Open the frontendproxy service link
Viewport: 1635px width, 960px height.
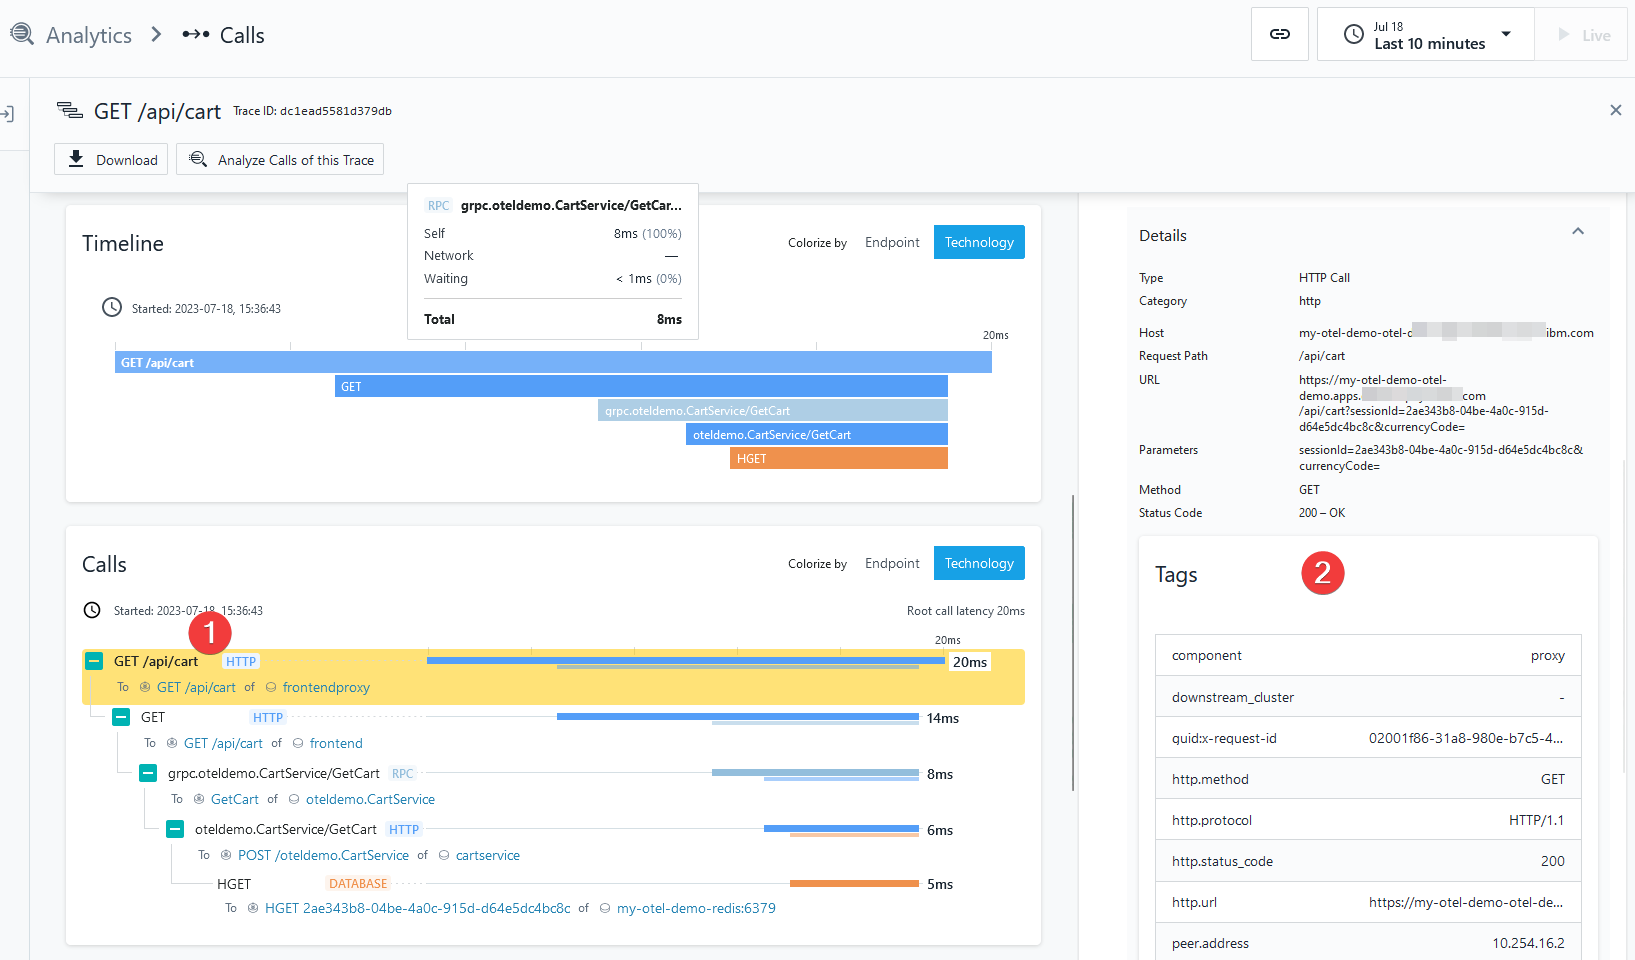(x=326, y=687)
